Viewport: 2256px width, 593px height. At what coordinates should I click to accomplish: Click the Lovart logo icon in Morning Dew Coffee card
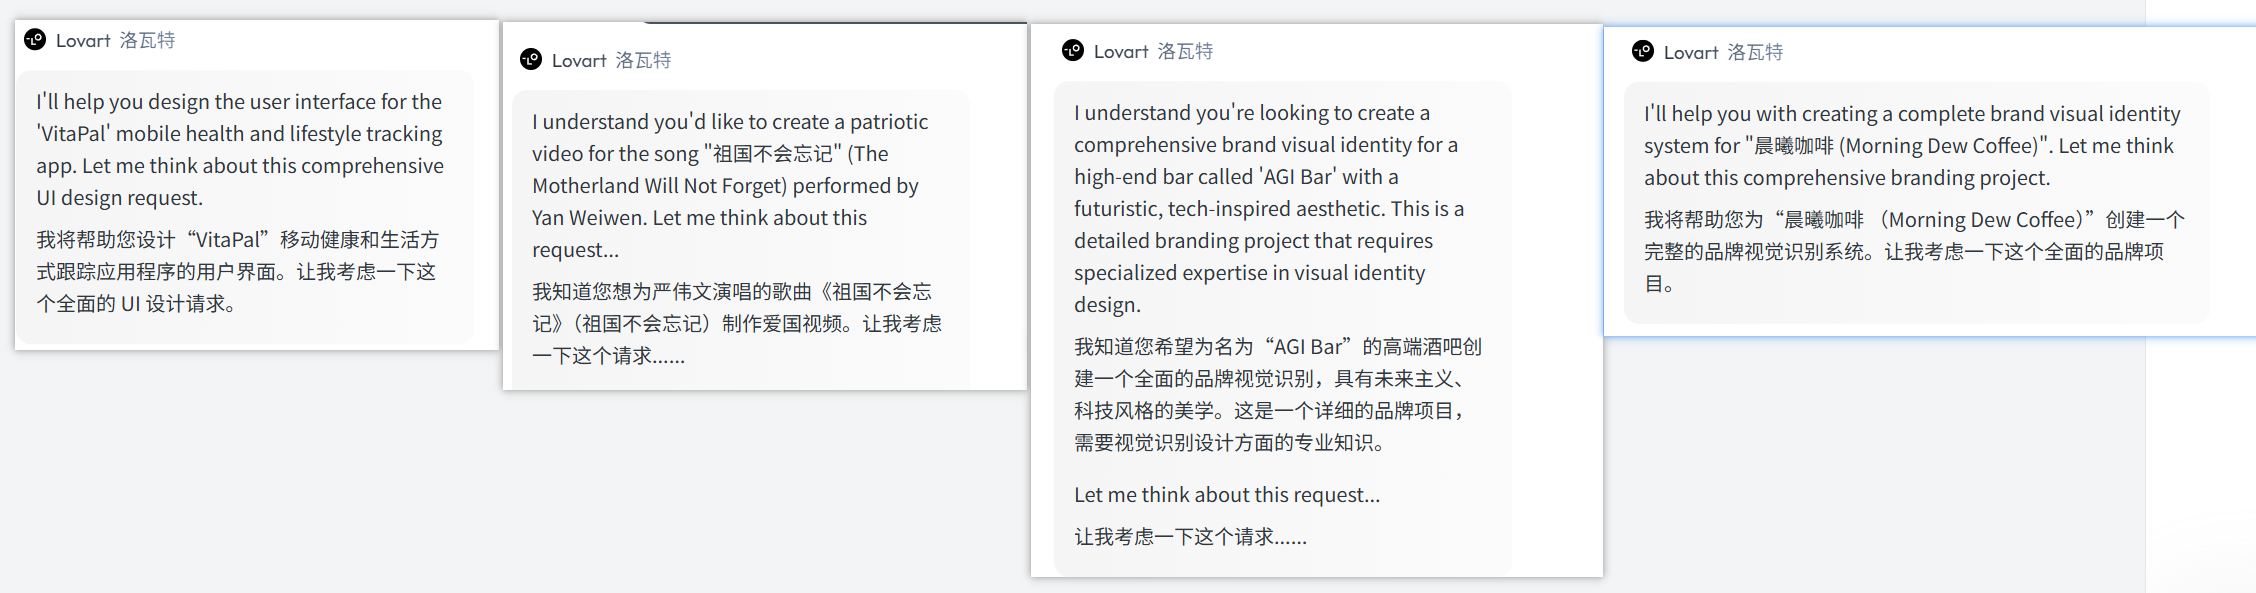(1643, 52)
